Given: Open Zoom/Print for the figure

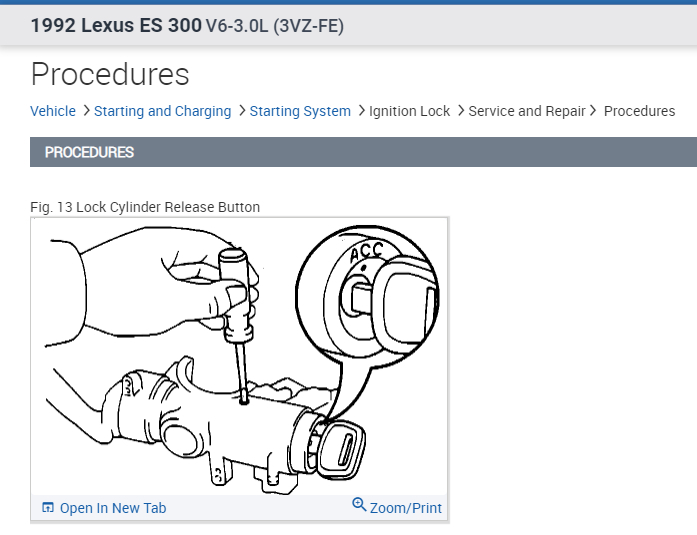Looking at the screenshot, I should [405, 508].
